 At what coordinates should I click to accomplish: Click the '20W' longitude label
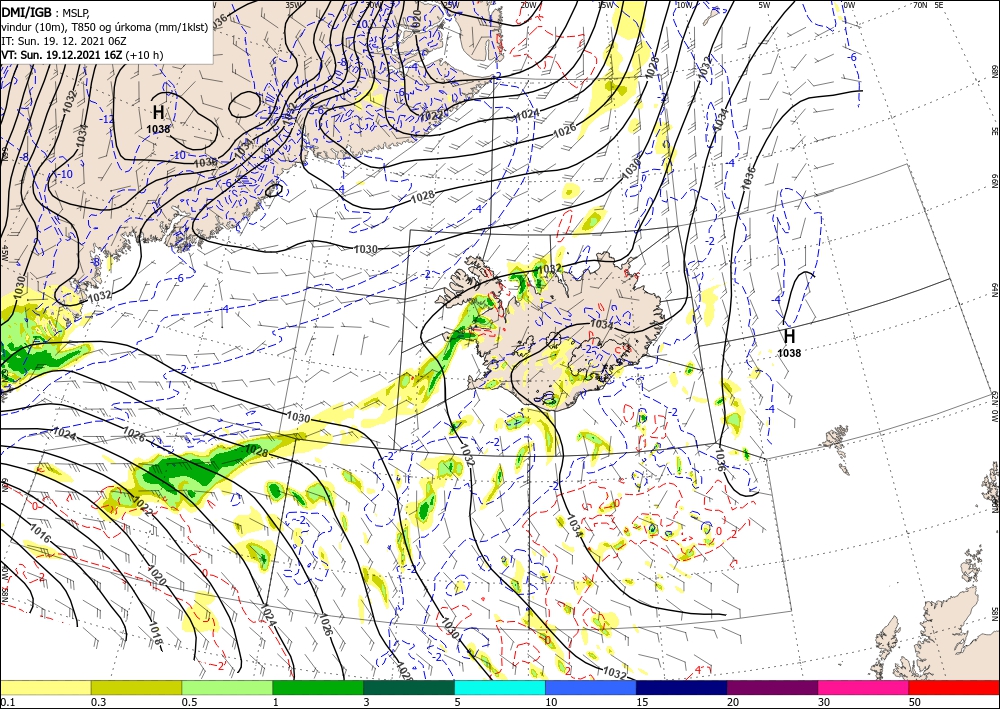[528, 5]
